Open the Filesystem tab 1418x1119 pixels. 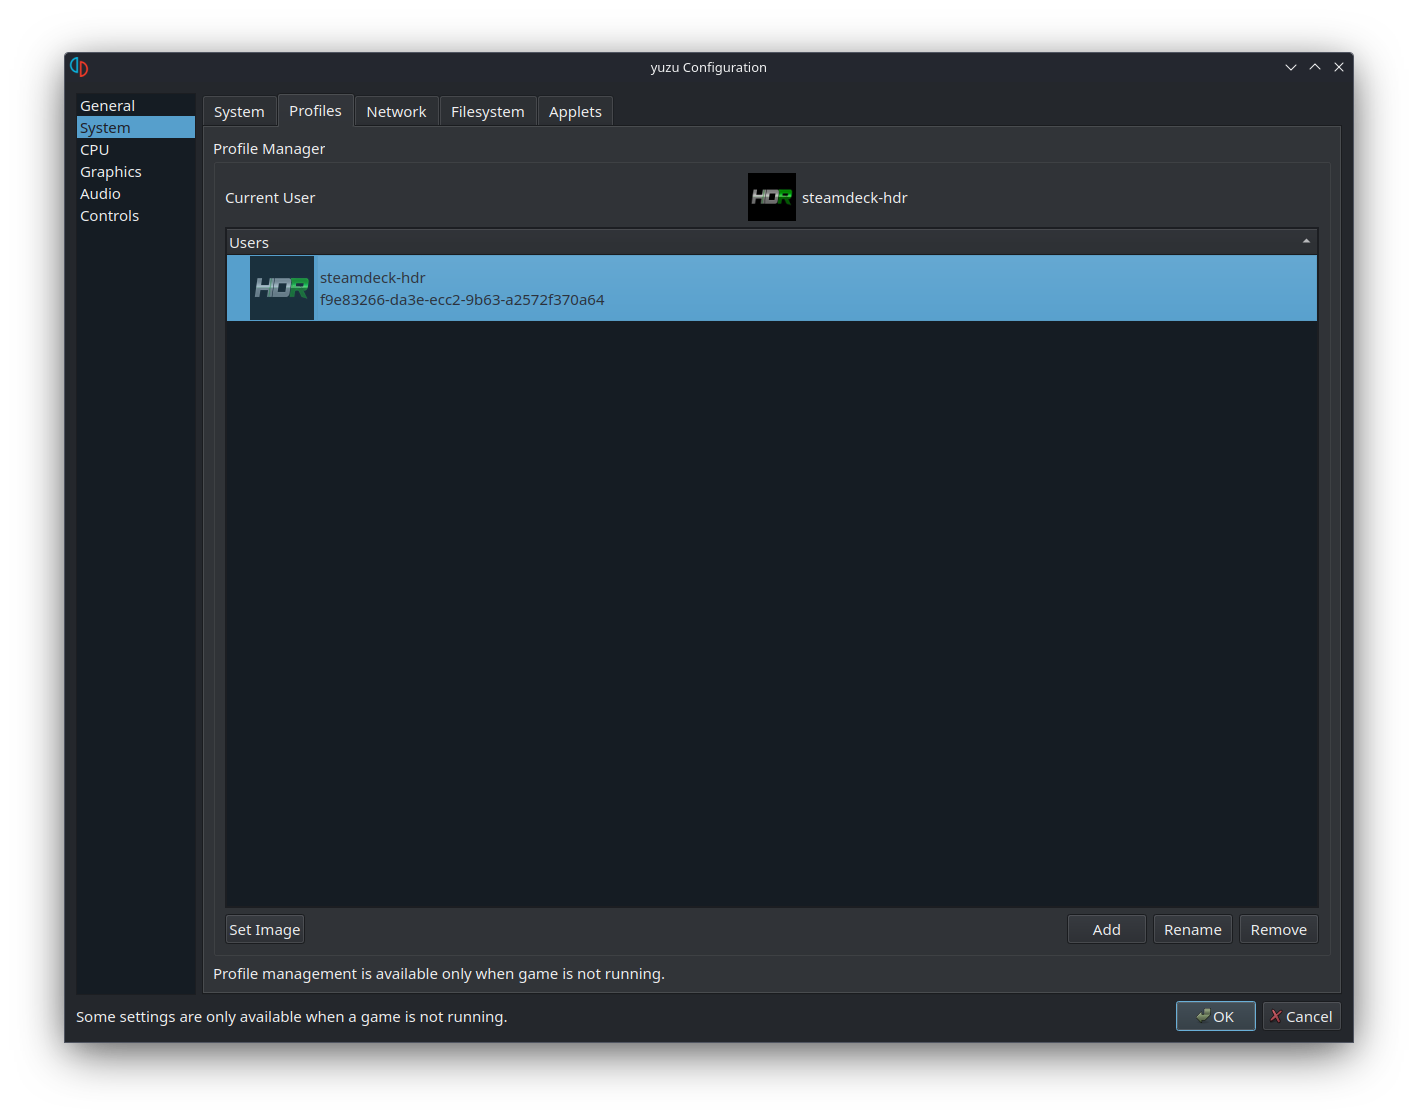pos(488,112)
